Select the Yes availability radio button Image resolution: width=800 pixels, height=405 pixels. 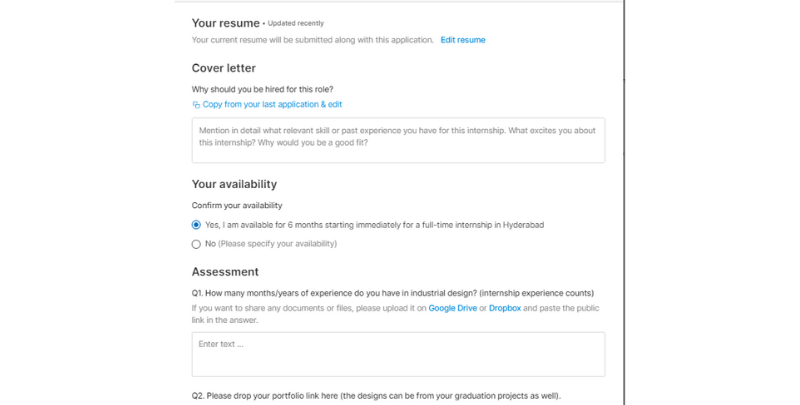coord(196,225)
